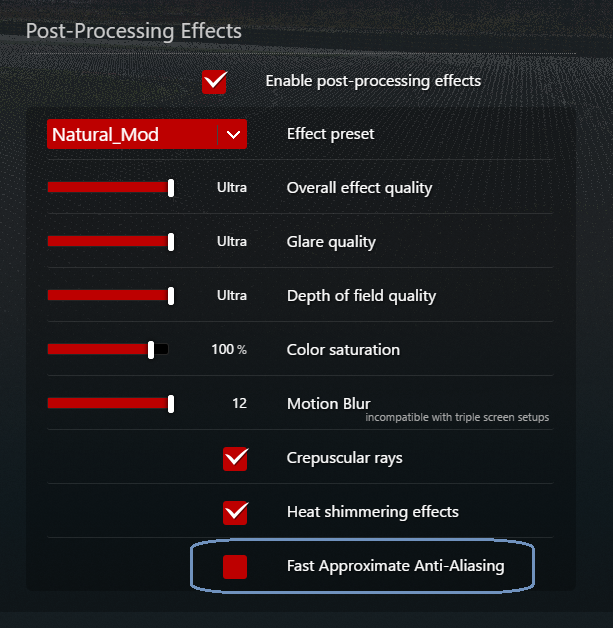Click the Motion Blur slider

(108, 403)
